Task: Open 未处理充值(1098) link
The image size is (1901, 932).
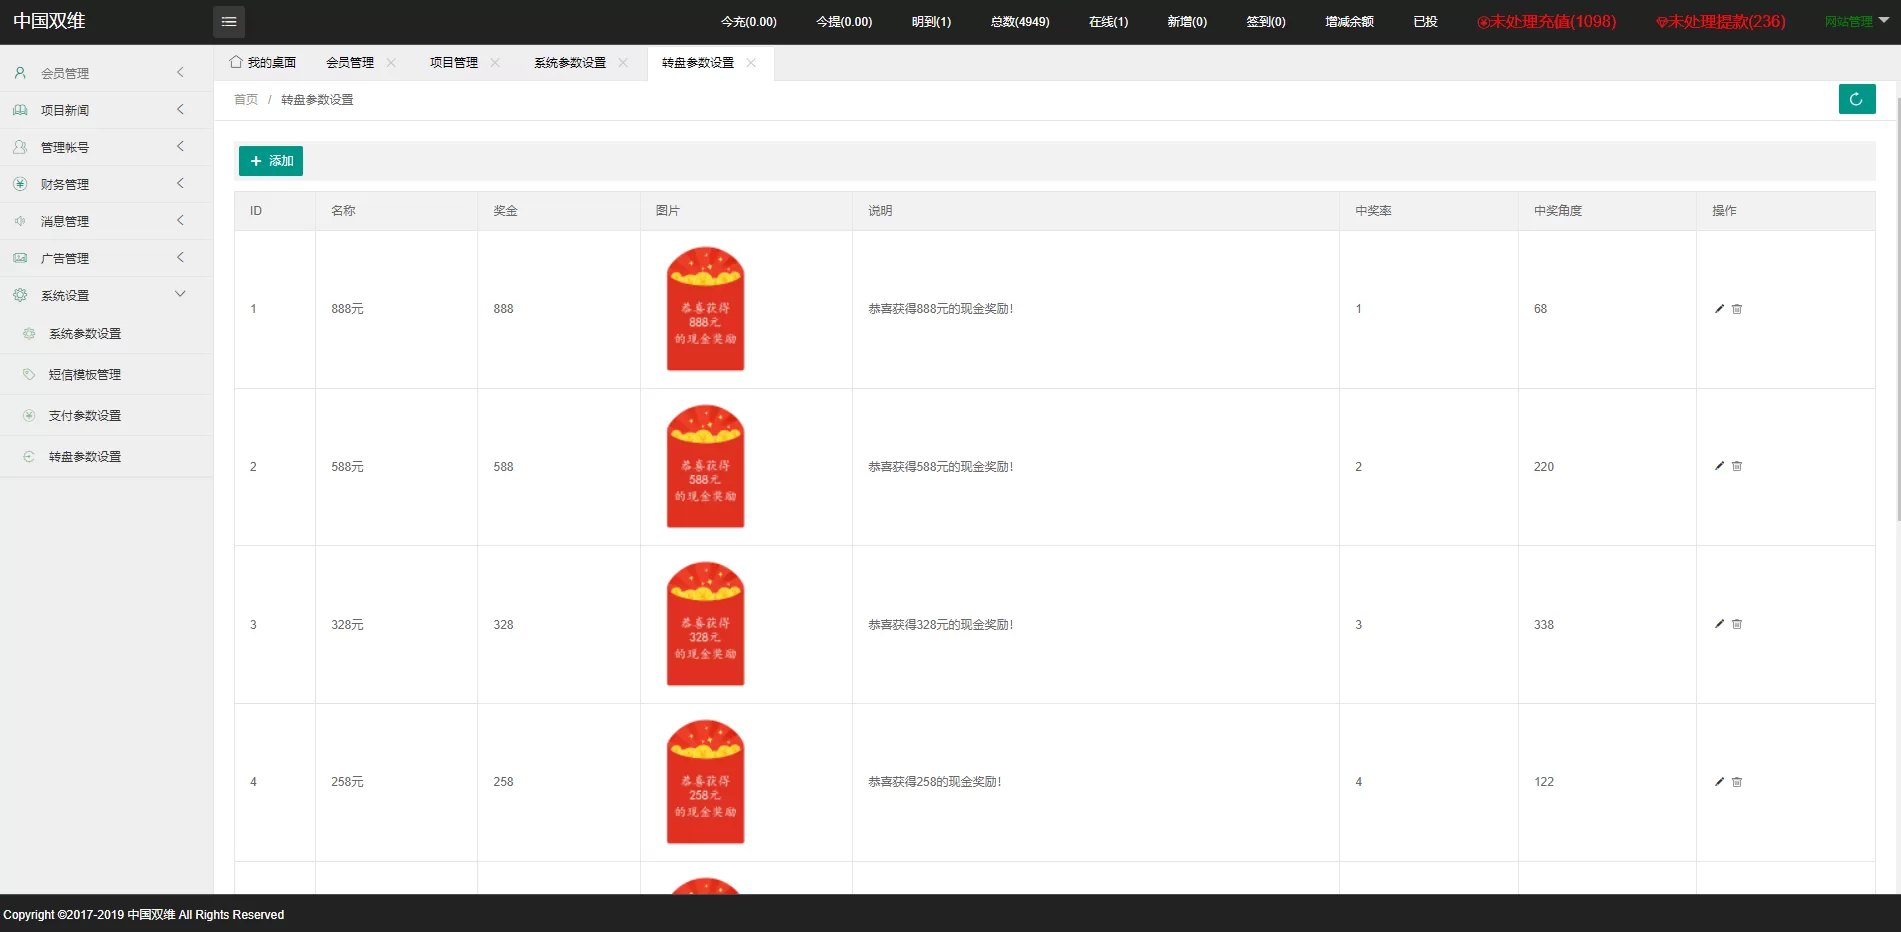Action: (x=1546, y=21)
